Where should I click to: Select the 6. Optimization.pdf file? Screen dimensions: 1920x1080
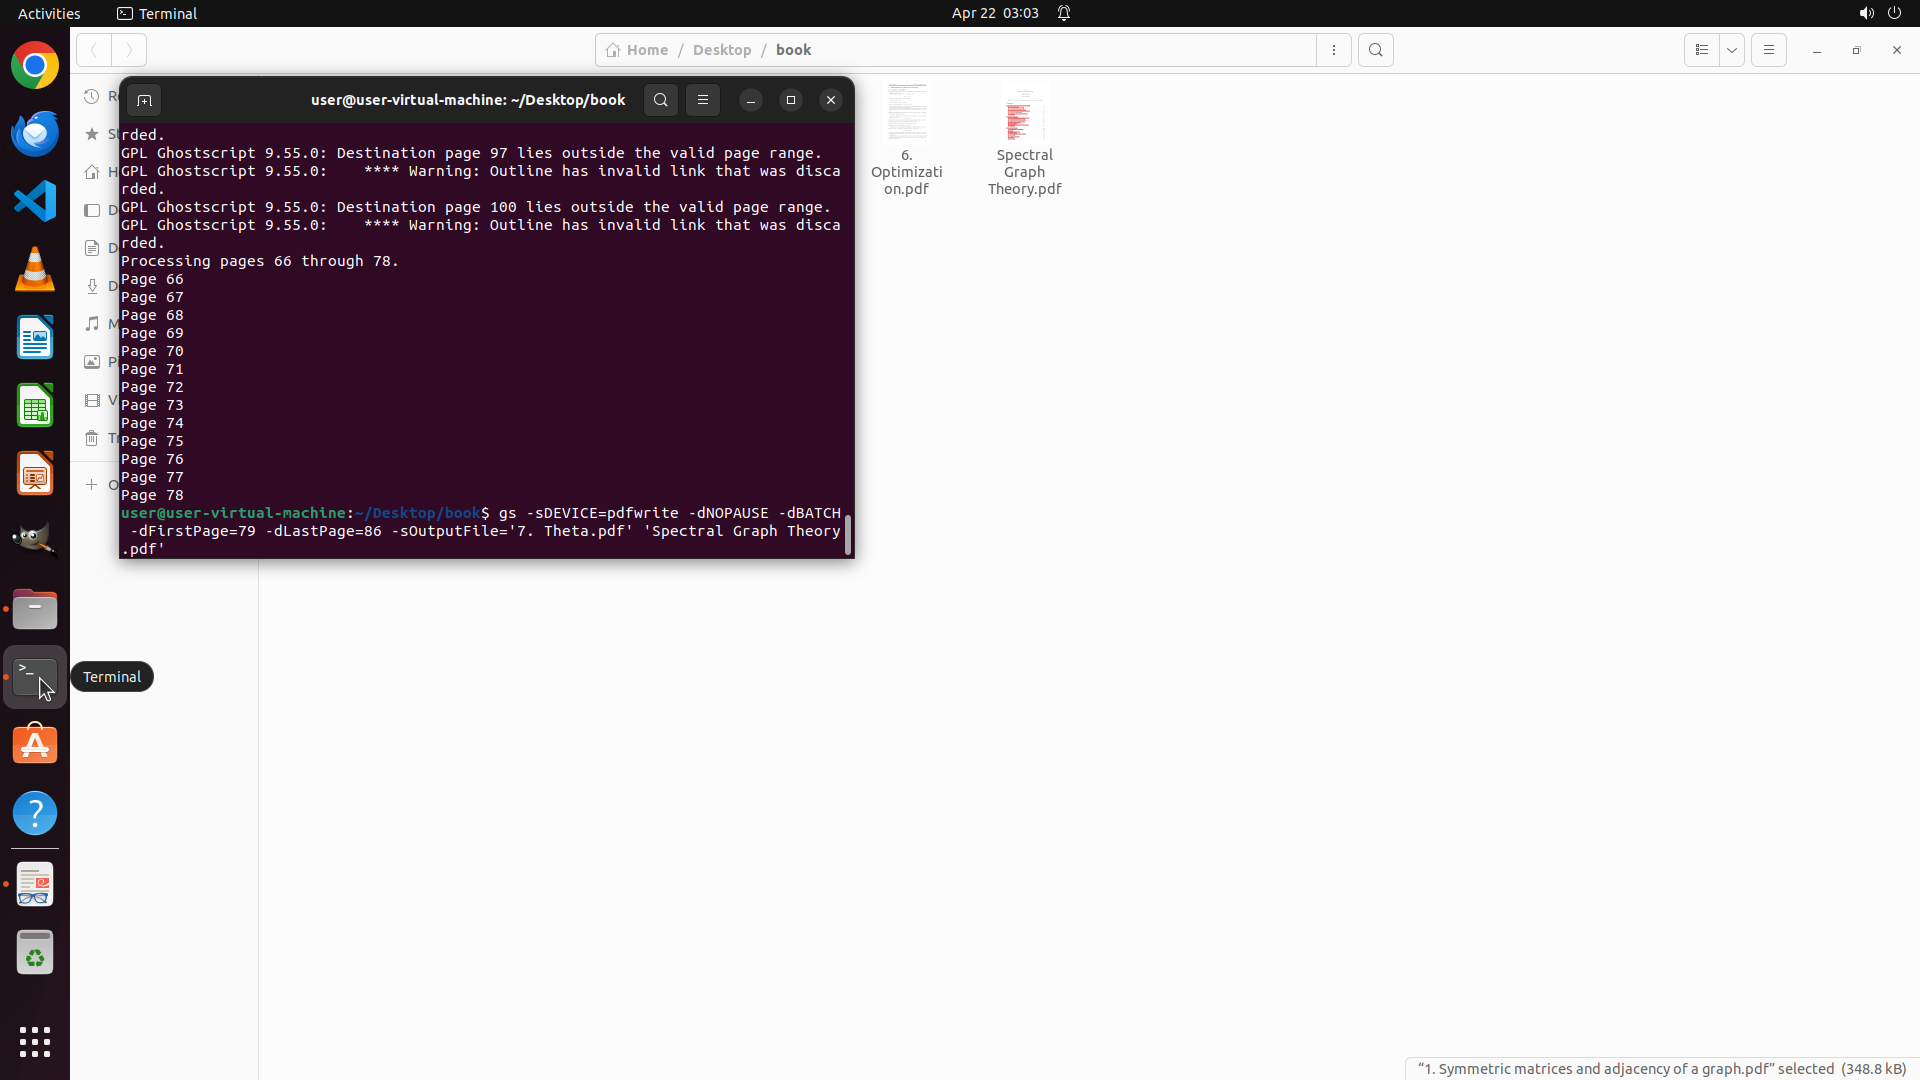(906, 140)
